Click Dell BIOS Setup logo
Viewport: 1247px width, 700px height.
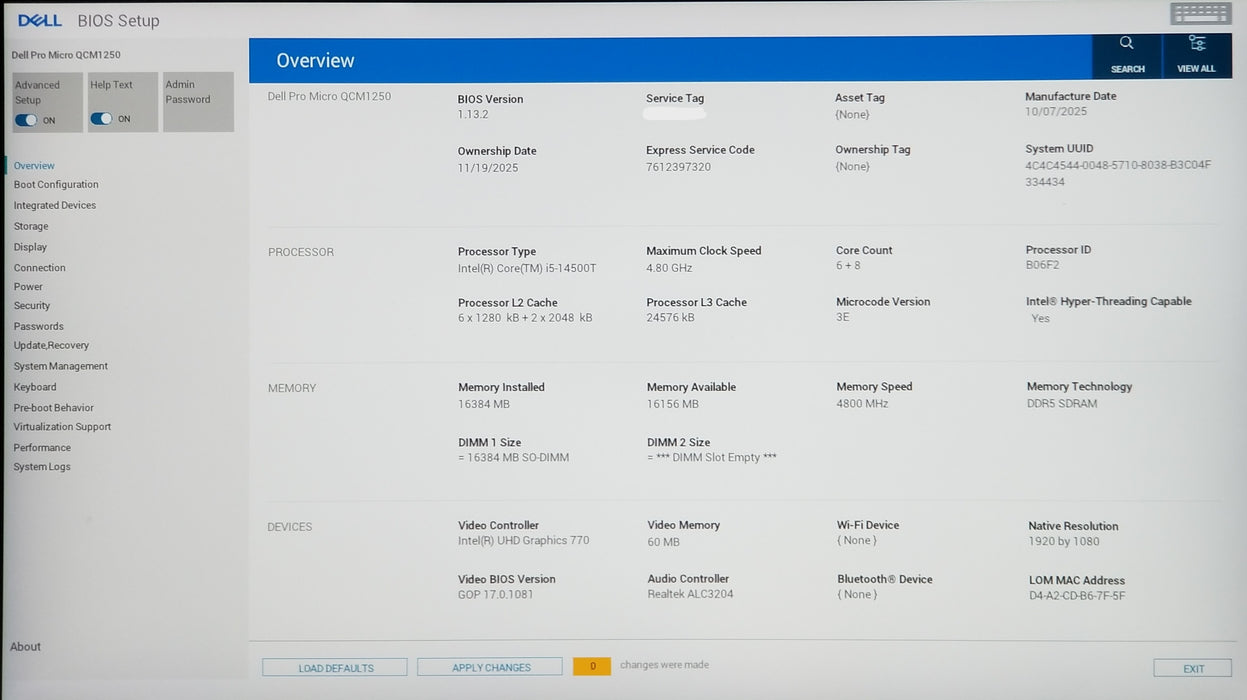tap(88, 20)
